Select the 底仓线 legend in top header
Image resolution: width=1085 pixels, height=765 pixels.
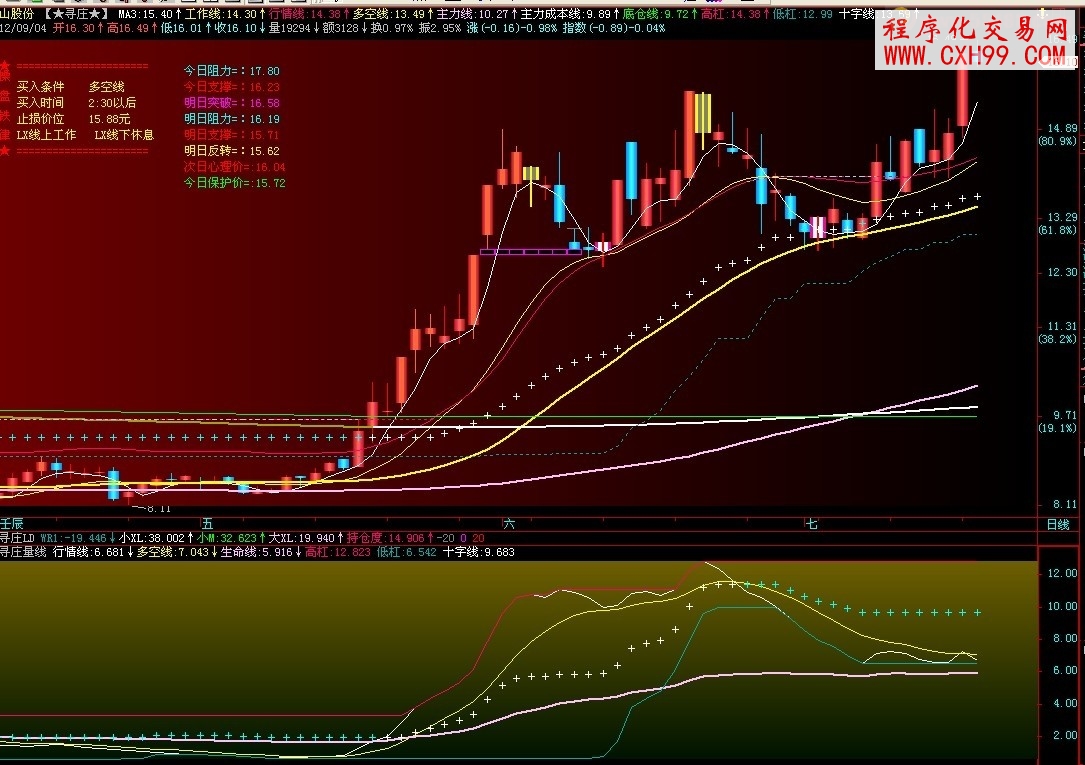point(641,16)
